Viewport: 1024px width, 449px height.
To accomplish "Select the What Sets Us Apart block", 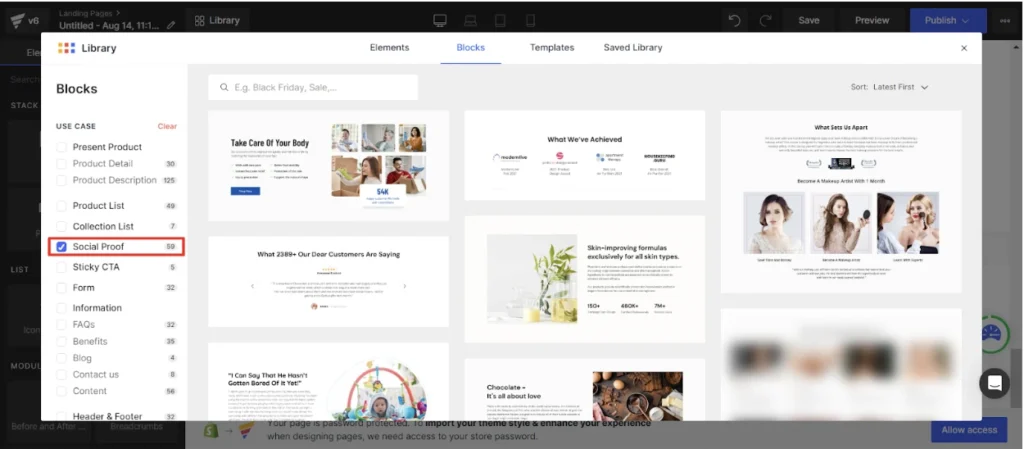I will tap(840, 202).
